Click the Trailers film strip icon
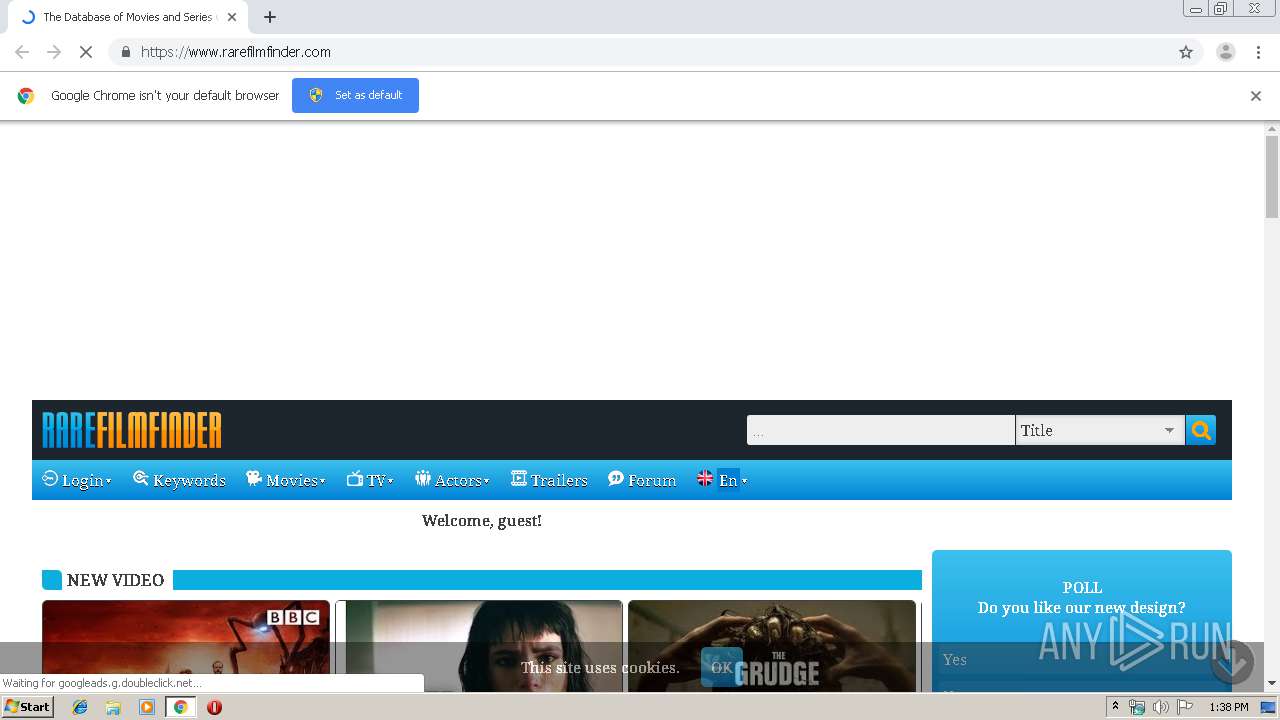 coord(518,479)
